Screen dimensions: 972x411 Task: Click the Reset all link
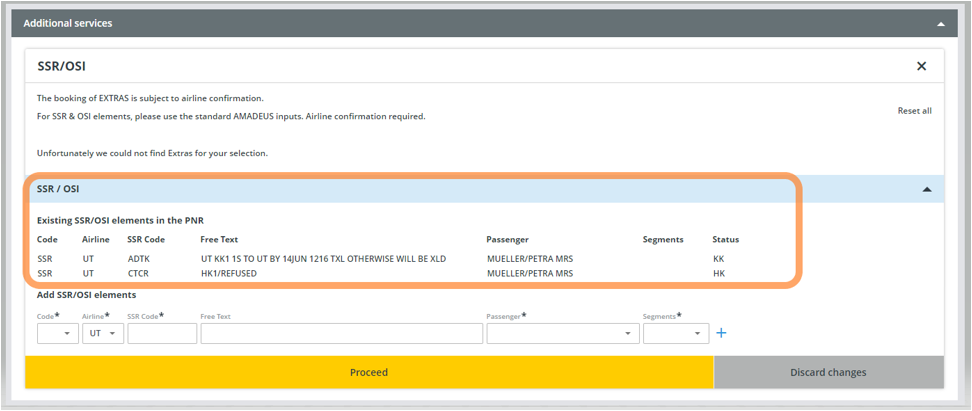coord(914,111)
